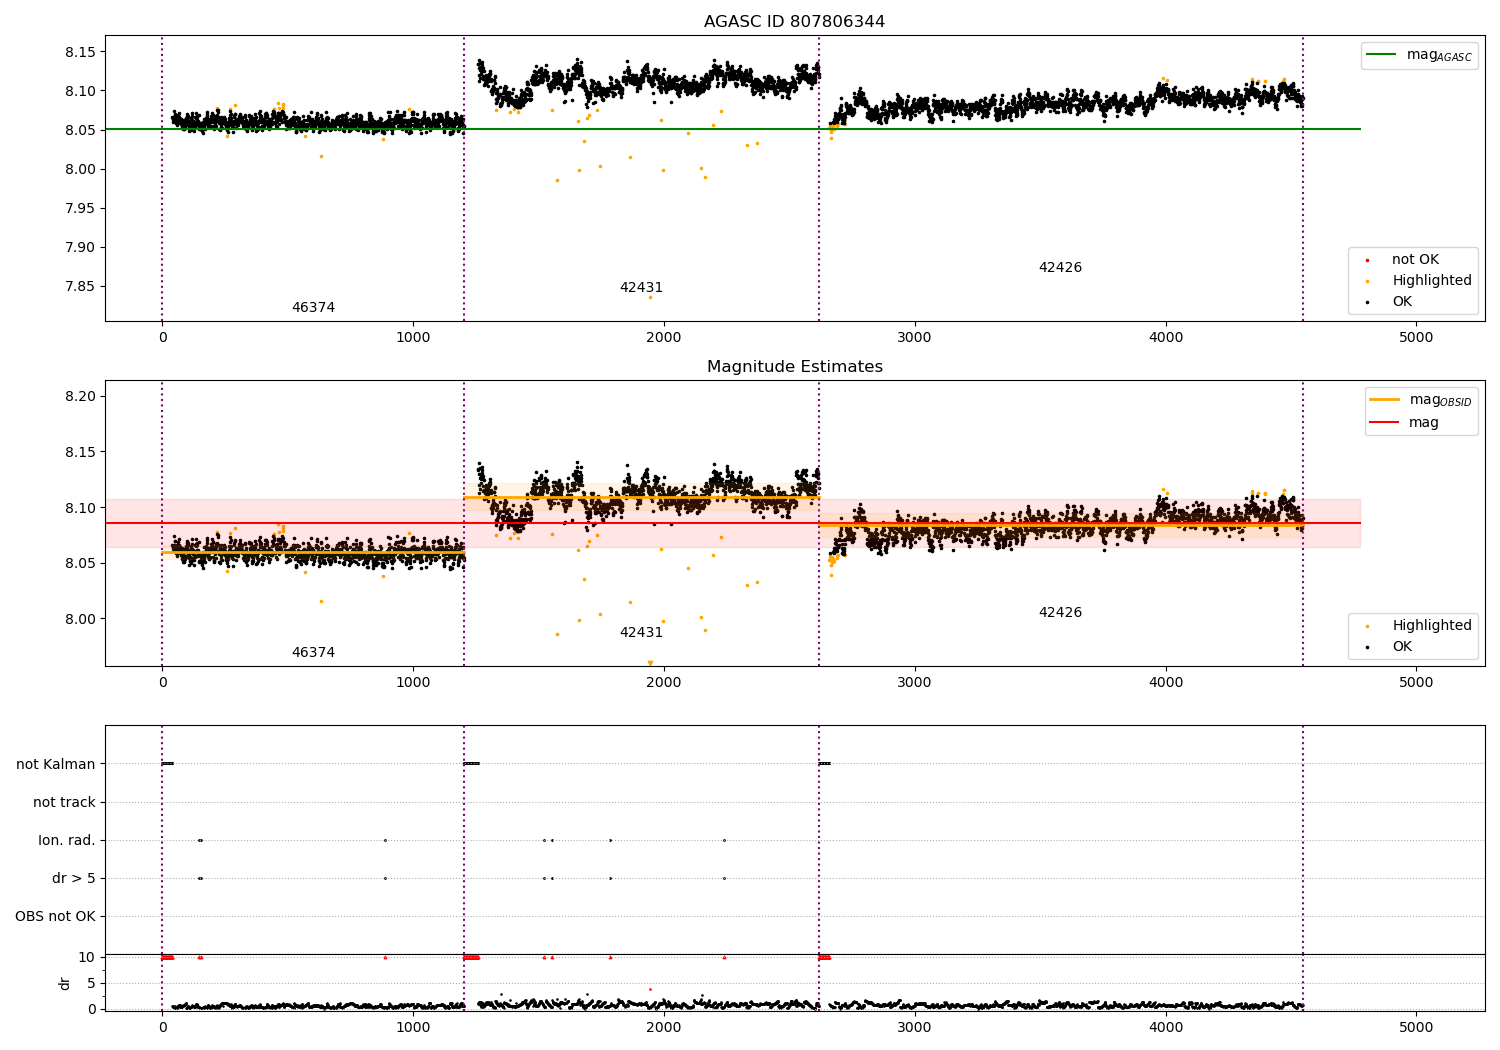Viewport: 1500px width, 1050px height.
Task: Click the 'Magnitude Estimates' subplot title
Action: tap(794, 367)
